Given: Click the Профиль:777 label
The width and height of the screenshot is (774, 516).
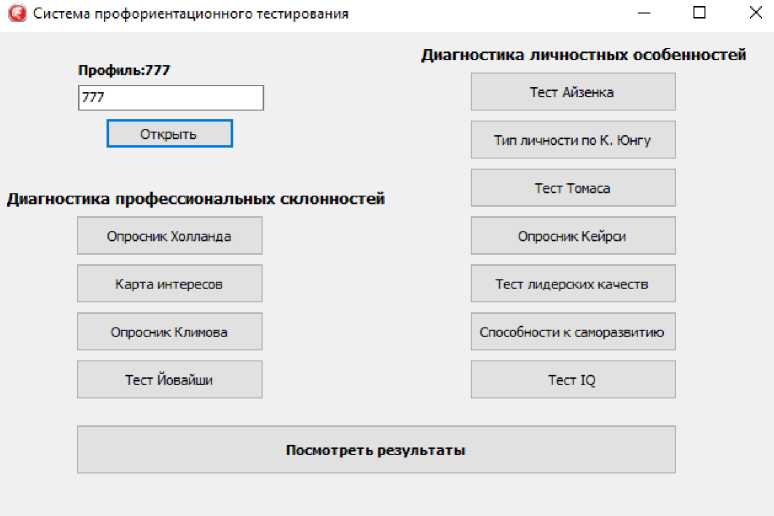Looking at the screenshot, I should 124,71.
